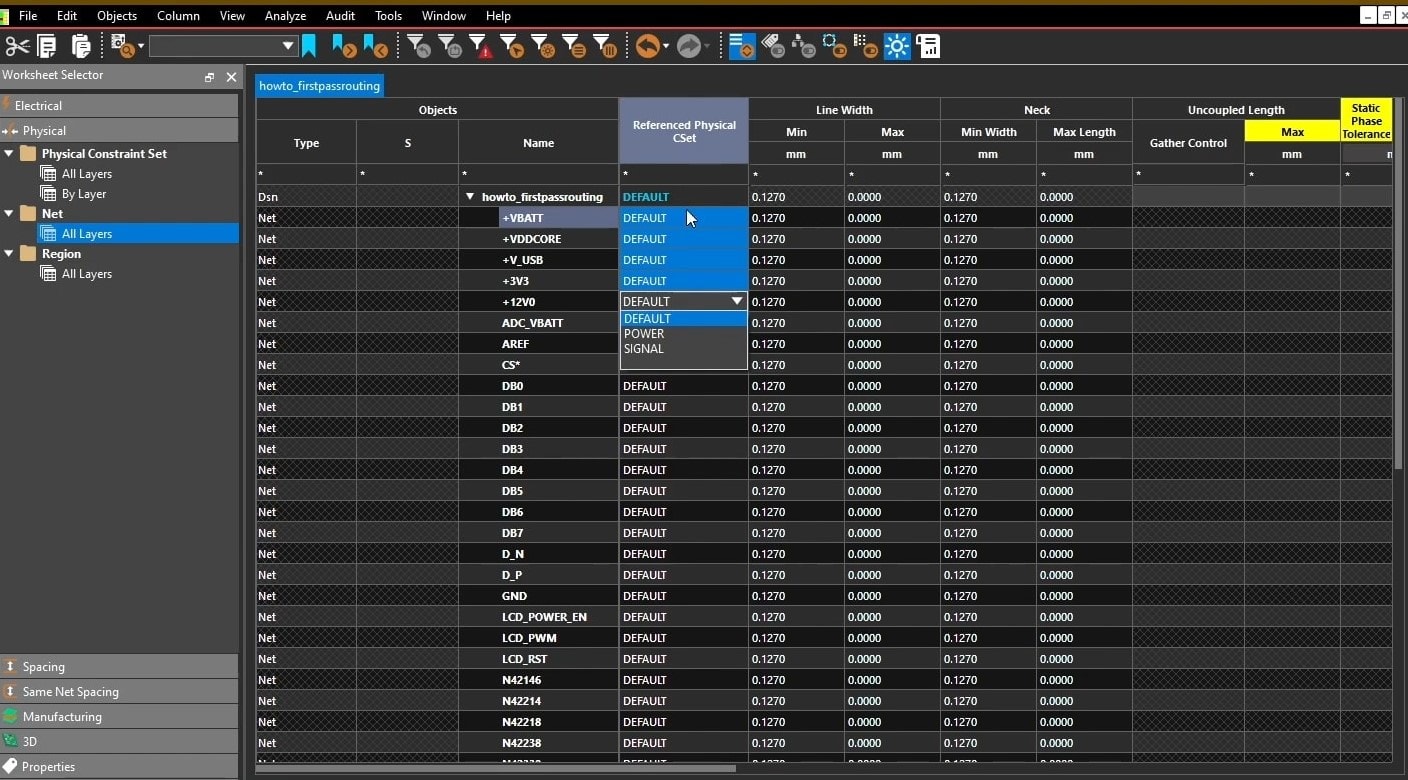Choose SIGNAL from the CSet dropdown list

[x=683, y=349]
